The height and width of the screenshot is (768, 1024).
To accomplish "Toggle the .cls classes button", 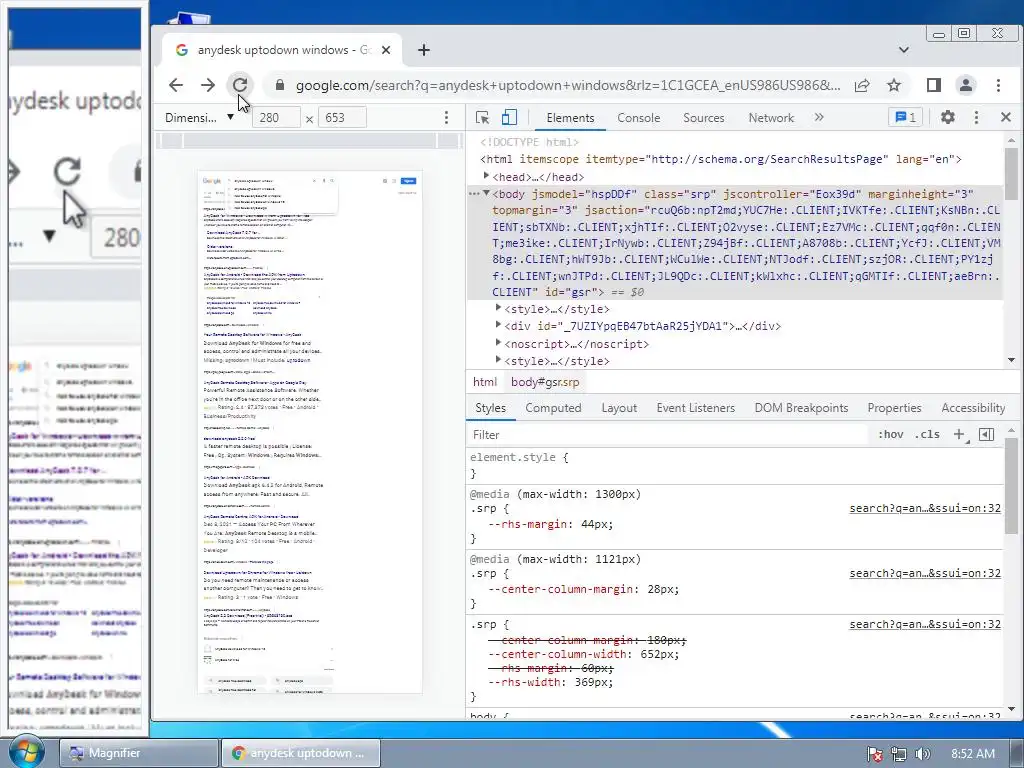I will [927, 434].
